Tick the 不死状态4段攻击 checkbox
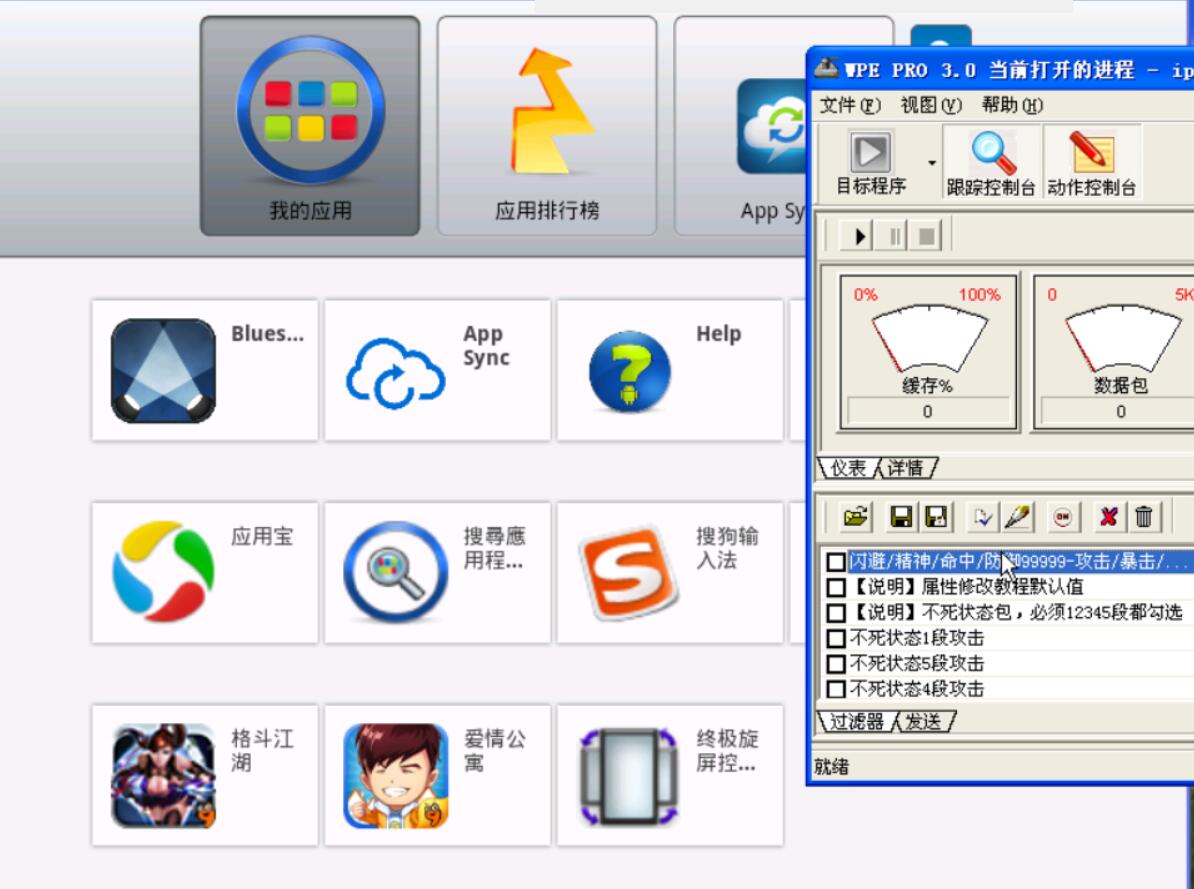The width and height of the screenshot is (1194, 889). point(836,689)
